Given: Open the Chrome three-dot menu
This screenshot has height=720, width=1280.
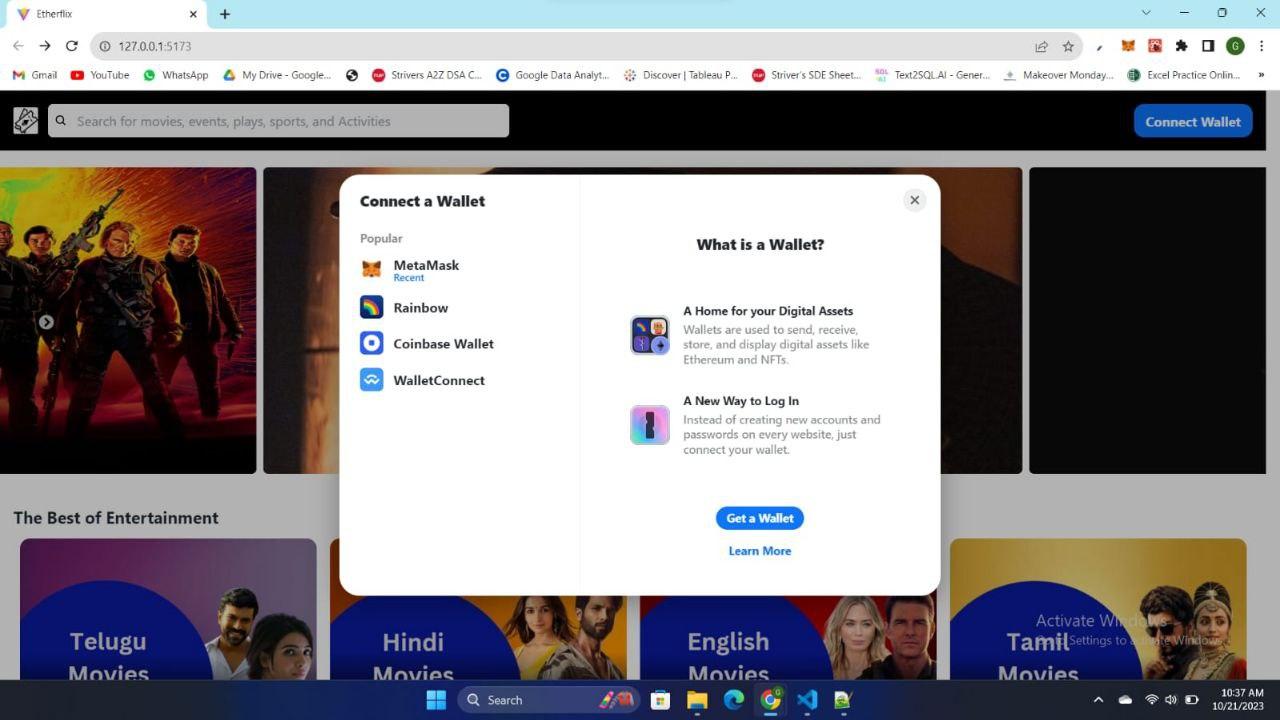Looking at the screenshot, I should pyautogui.click(x=1262, y=46).
